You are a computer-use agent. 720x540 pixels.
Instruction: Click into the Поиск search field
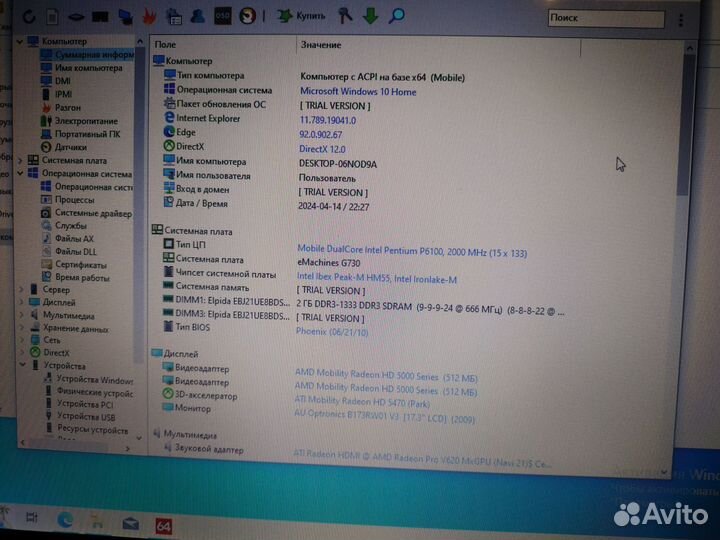pyautogui.click(x=606, y=18)
